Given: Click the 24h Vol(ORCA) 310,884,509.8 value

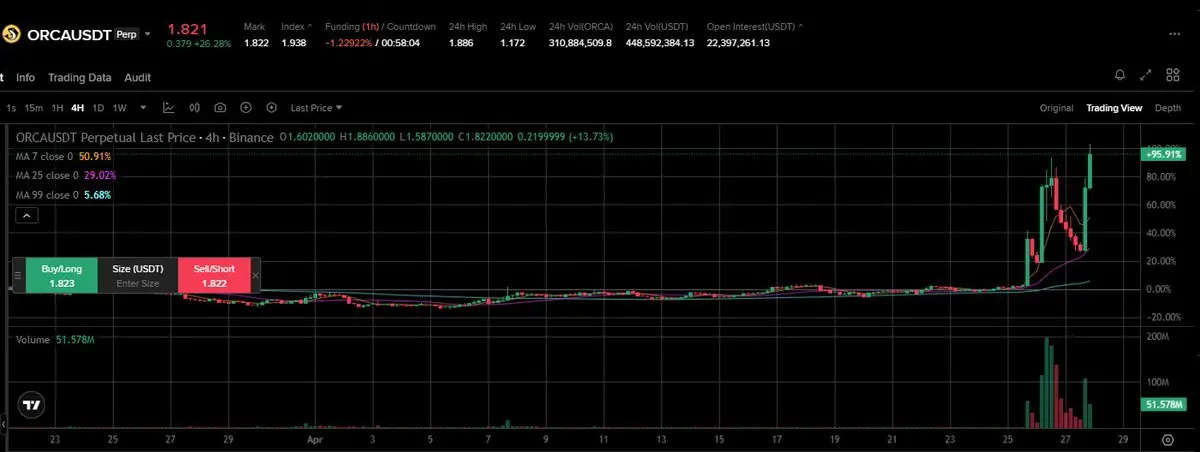Looking at the screenshot, I should 580,42.
